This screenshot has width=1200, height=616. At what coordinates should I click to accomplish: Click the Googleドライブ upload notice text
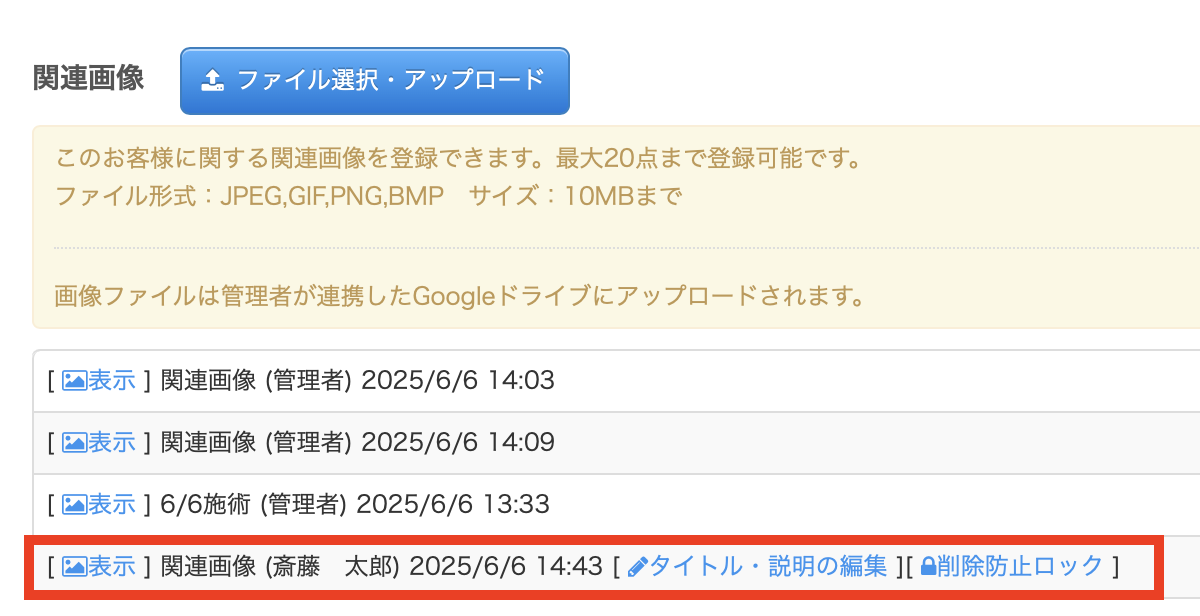[460, 296]
